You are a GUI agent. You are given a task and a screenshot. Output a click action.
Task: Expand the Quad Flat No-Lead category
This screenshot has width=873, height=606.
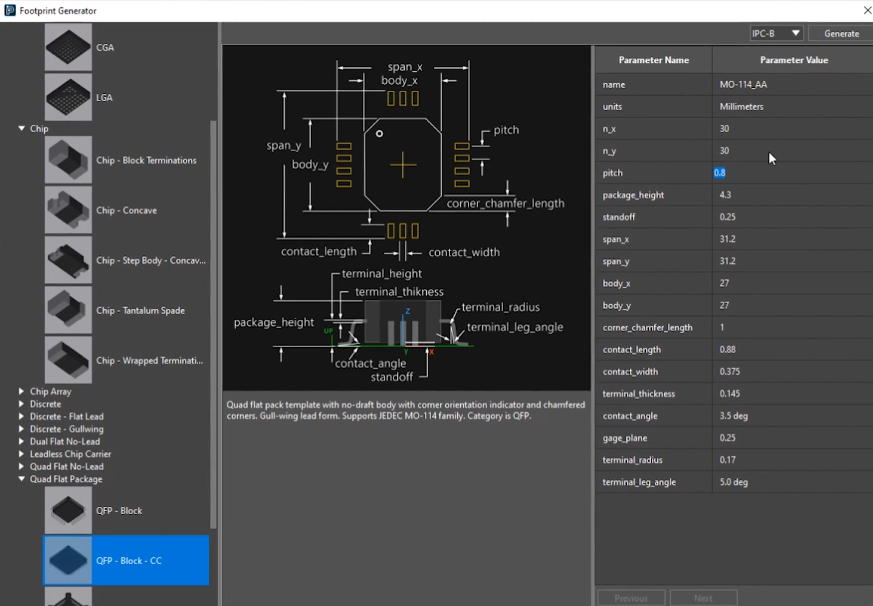pos(22,467)
